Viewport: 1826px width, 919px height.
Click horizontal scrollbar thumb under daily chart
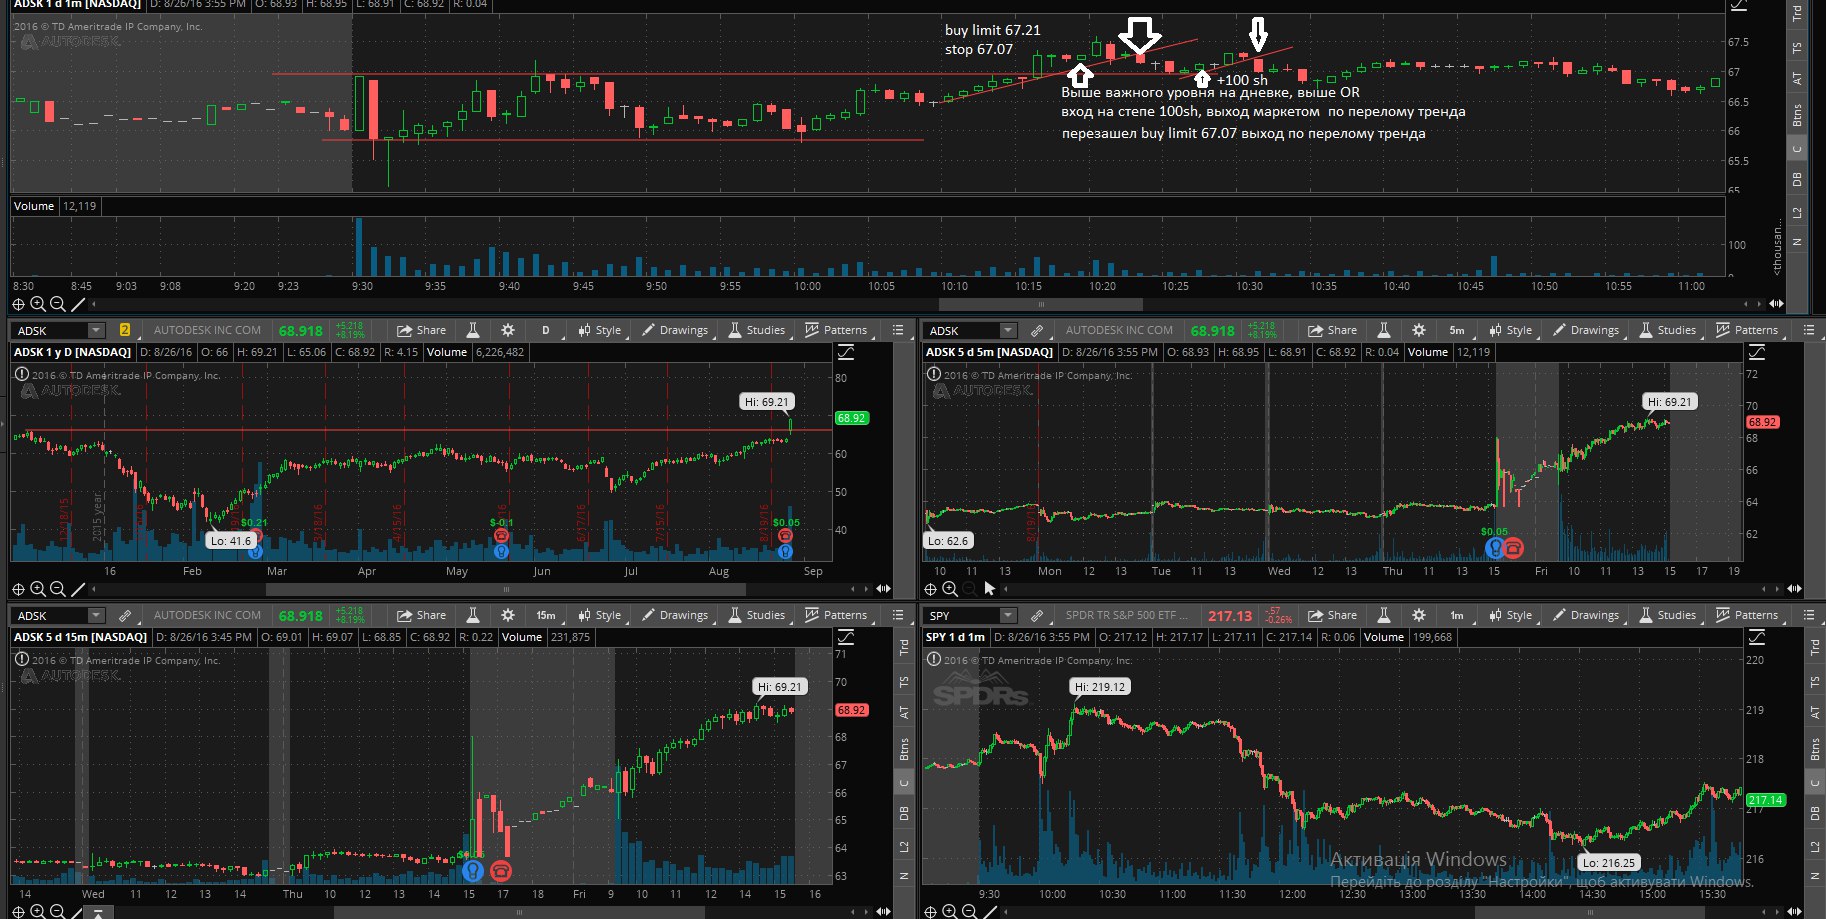pyautogui.click(x=505, y=589)
